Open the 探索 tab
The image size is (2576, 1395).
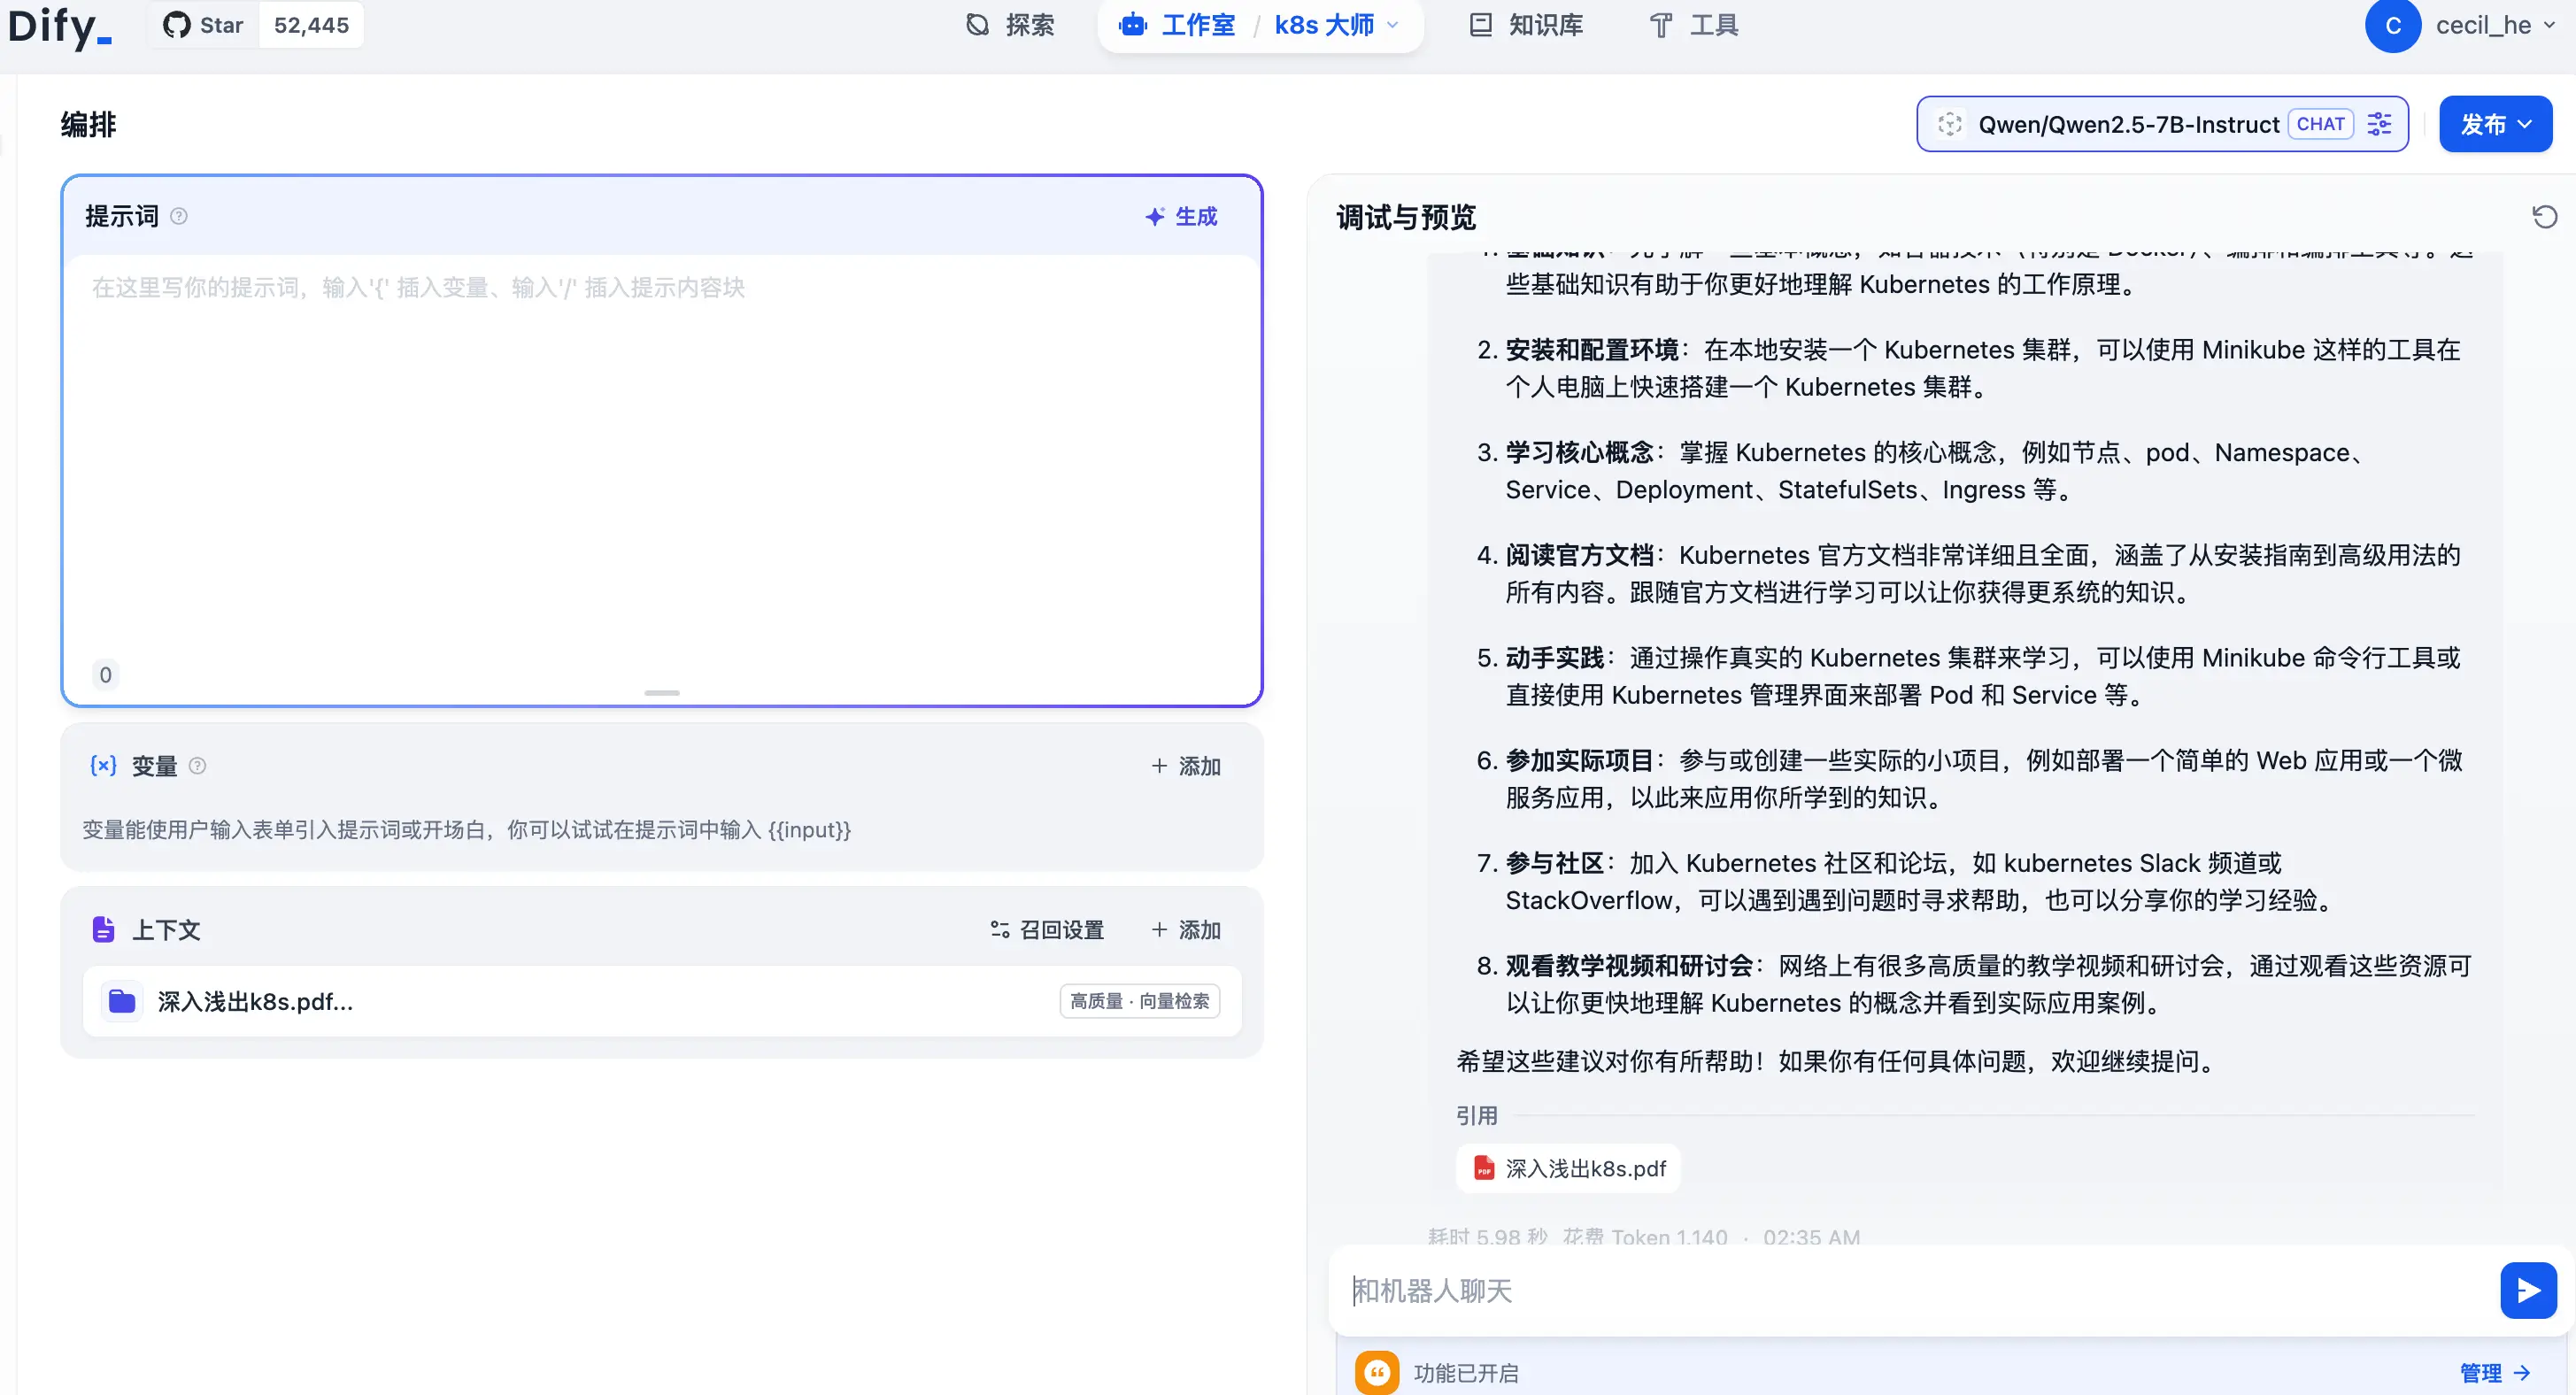(x=1010, y=25)
